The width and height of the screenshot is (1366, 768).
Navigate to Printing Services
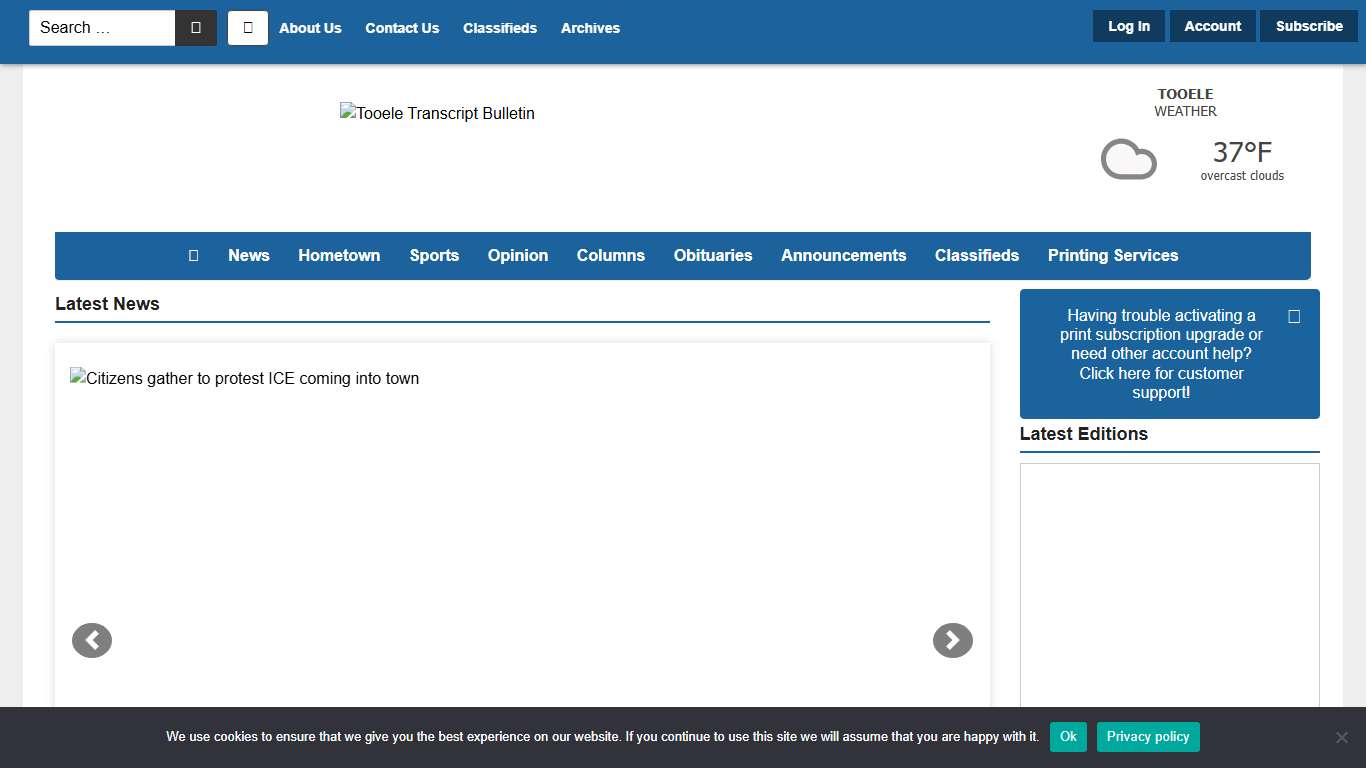[x=1113, y=256]
